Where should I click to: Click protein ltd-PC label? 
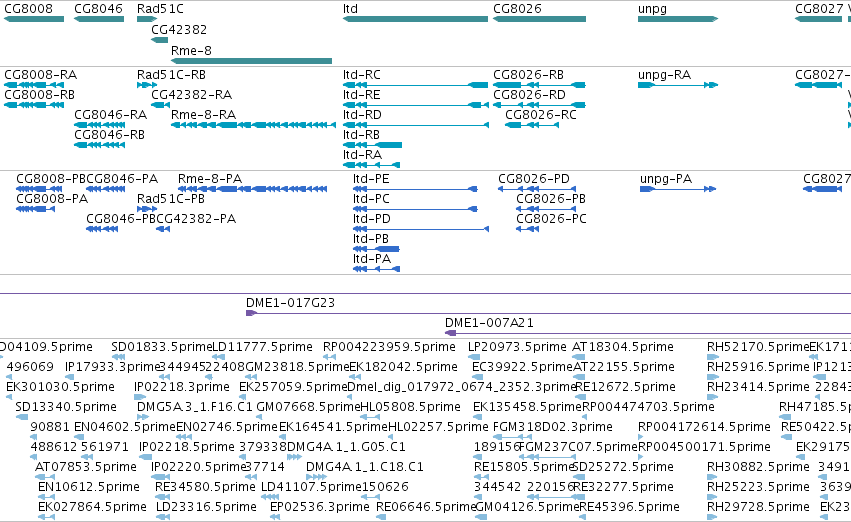click(x=371, y=199)
